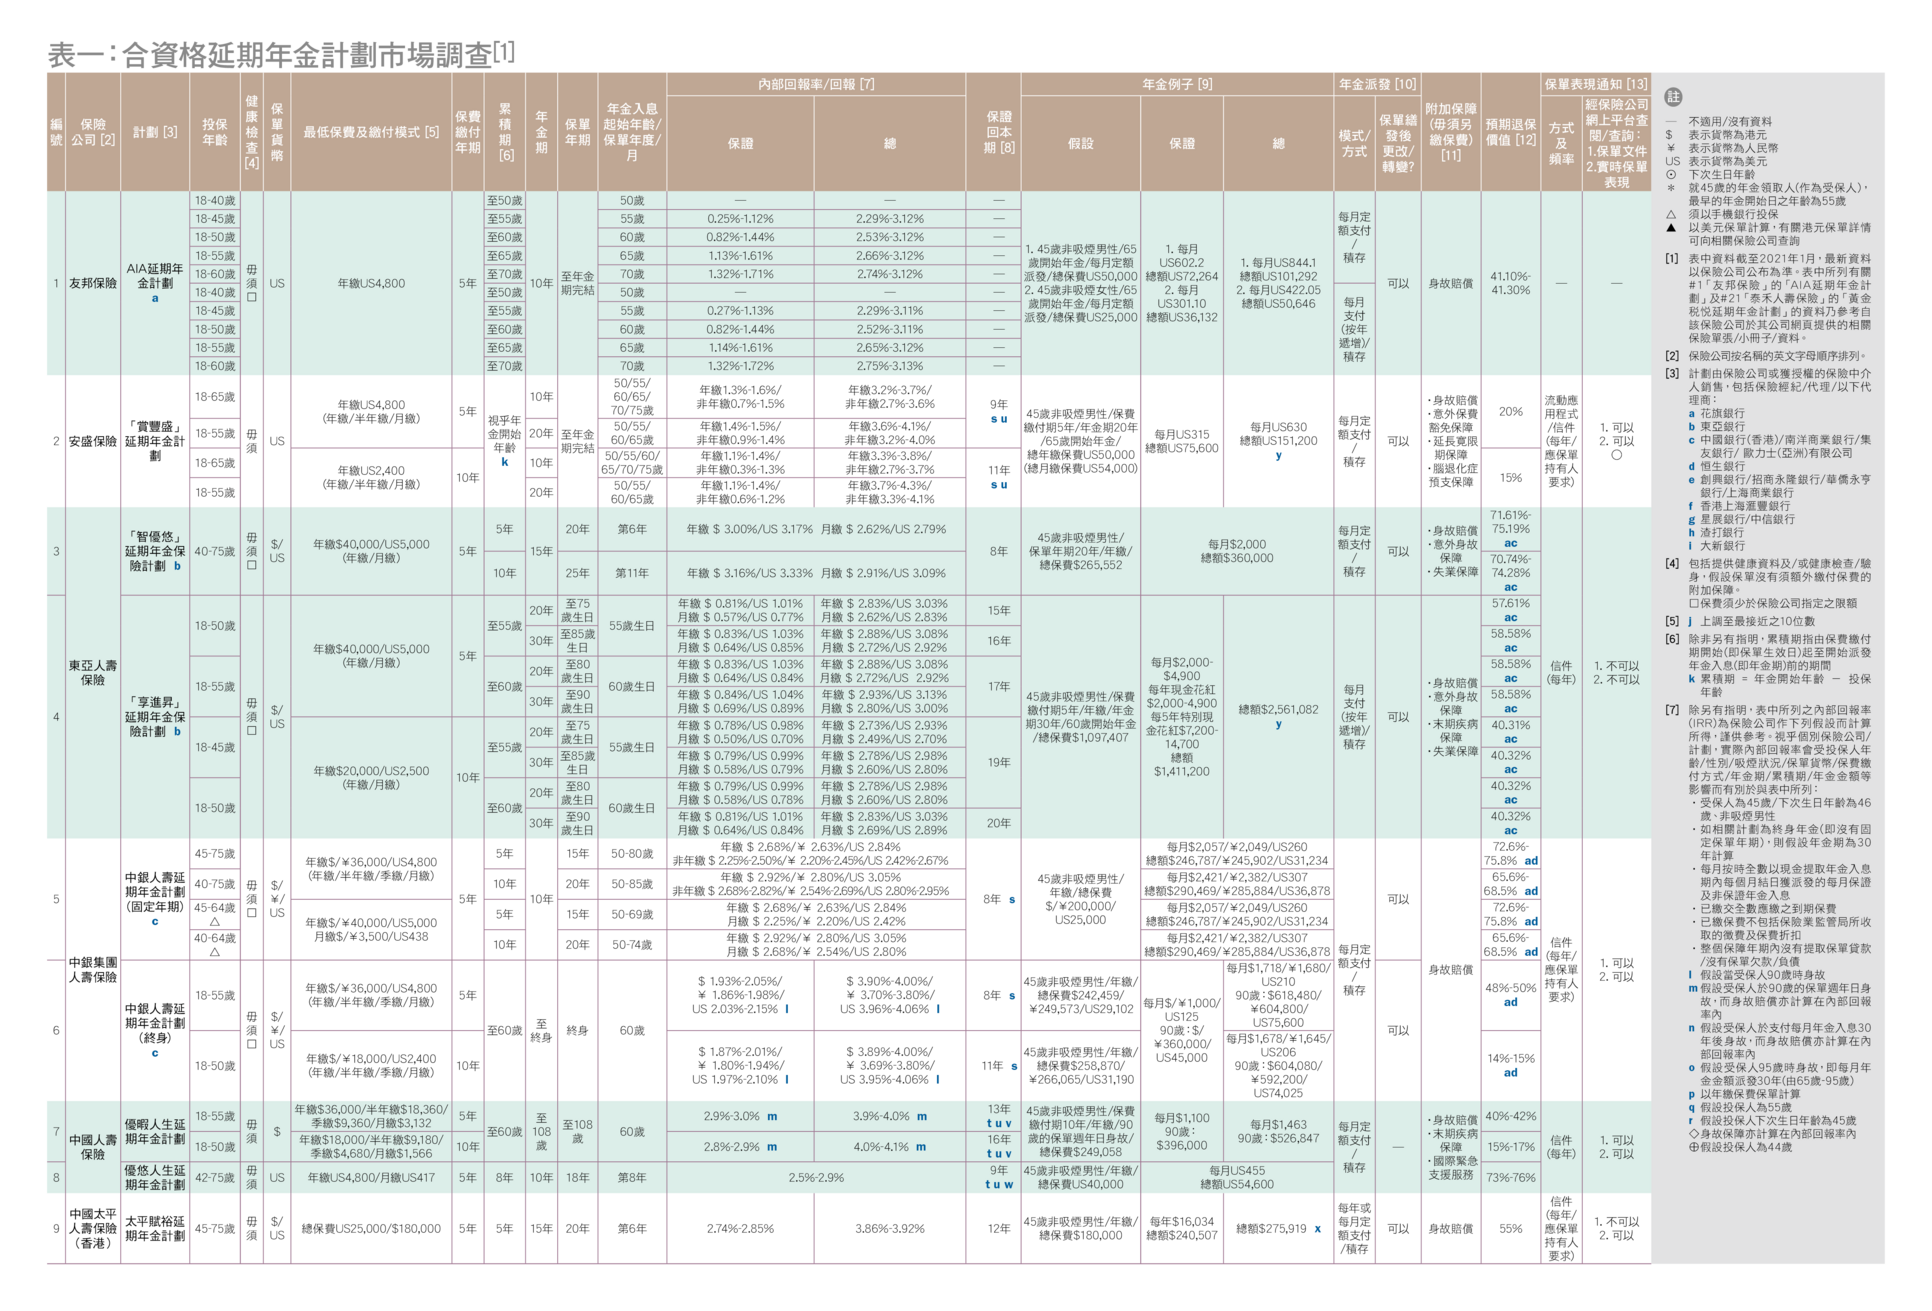Viewport: 1932px width, 1311px height.
Task: Click the 2.5%-2.9% return cell
Action: (816, 1177)
